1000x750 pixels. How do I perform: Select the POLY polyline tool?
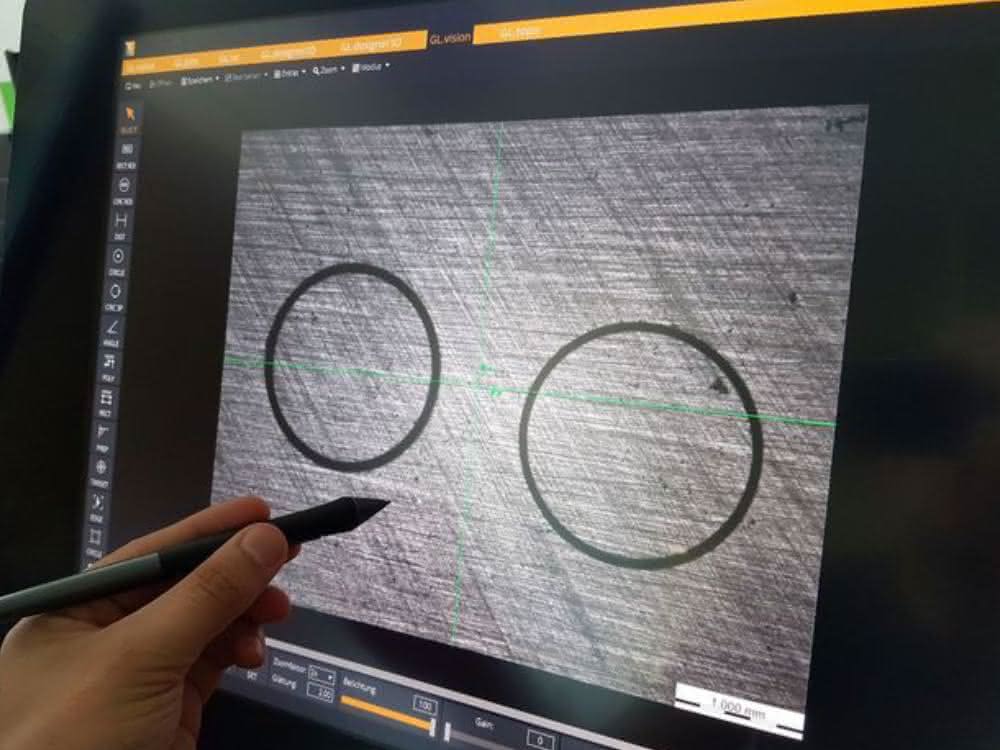point(108,367)
